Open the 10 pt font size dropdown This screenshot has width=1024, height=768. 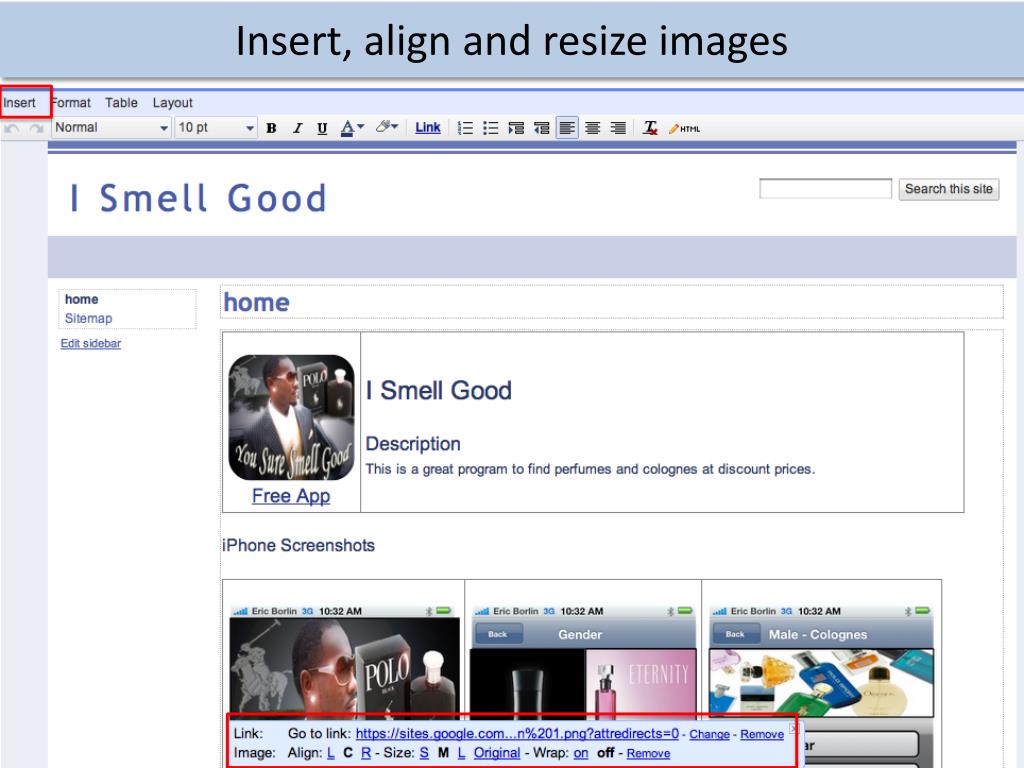[216, 127]
